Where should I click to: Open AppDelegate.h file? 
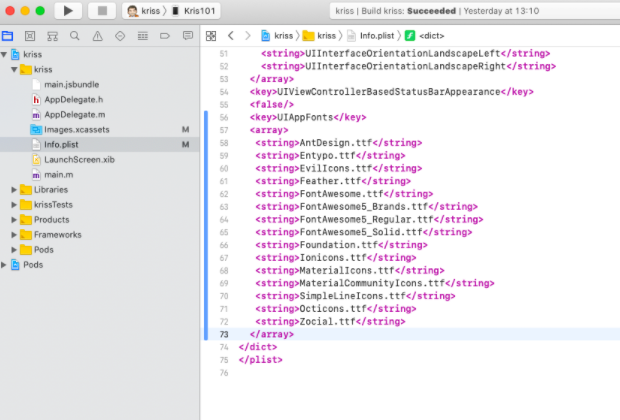100,99
